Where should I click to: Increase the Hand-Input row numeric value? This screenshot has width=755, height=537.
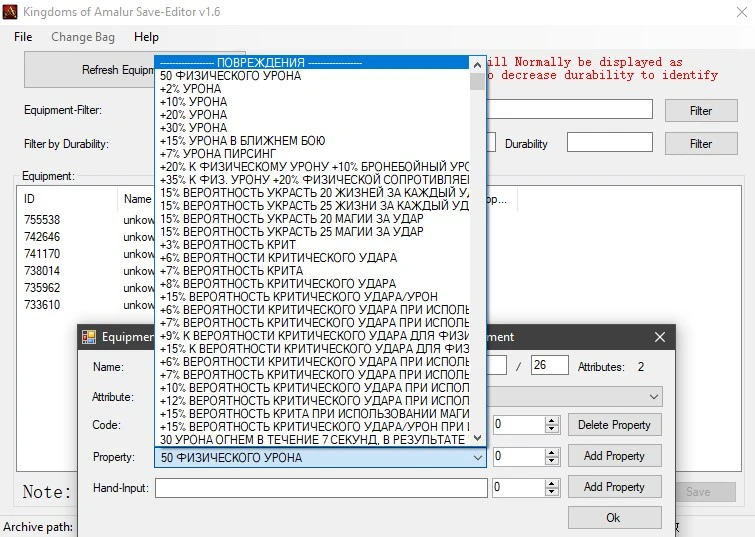[552, 484]
